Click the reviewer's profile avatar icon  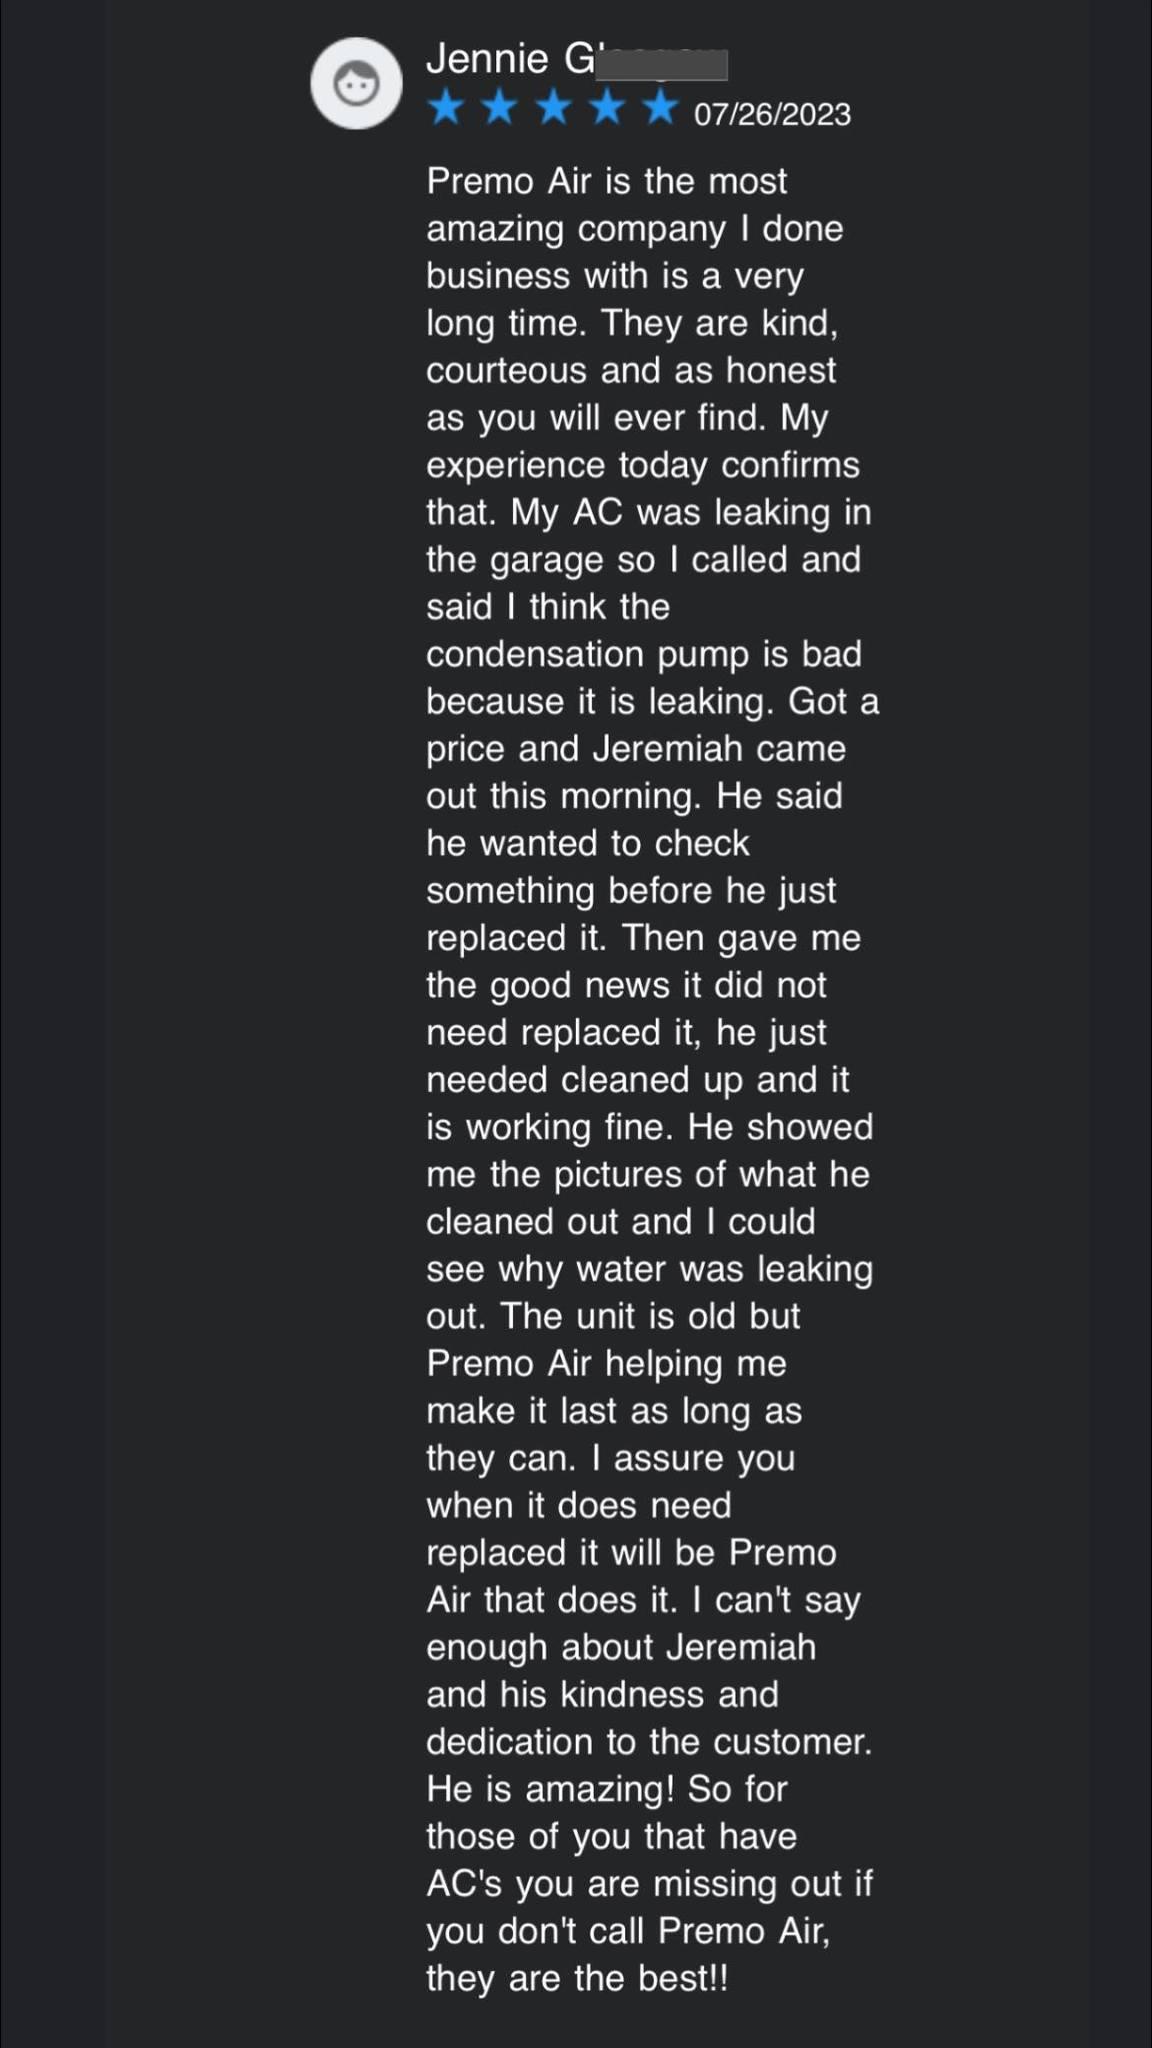point(356,83)
